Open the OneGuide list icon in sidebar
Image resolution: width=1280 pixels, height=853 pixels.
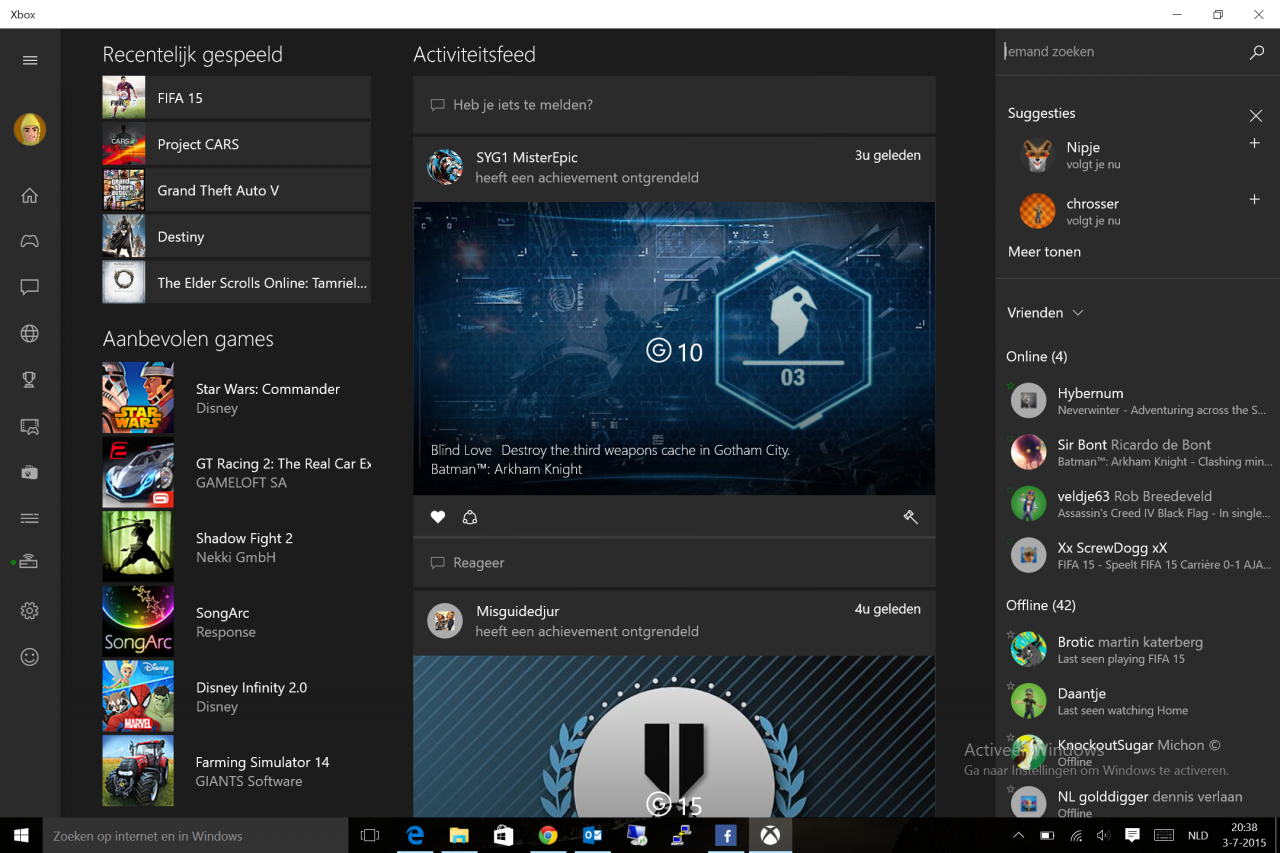pos(30,518)
